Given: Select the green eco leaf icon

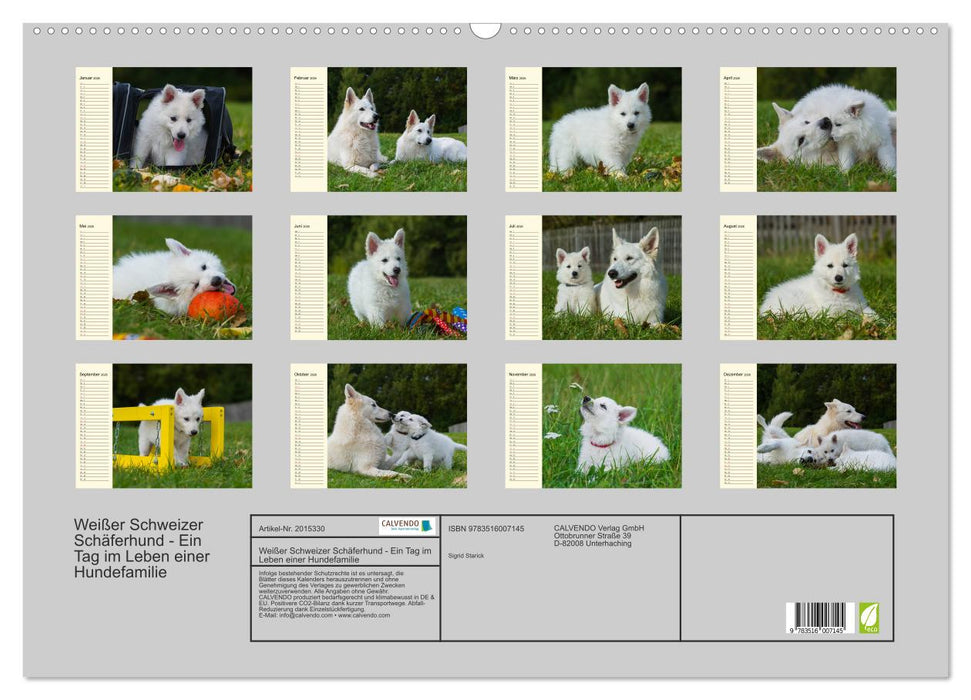Looking at the screenshot, I should pyautogui.click(x=869, y=617).
